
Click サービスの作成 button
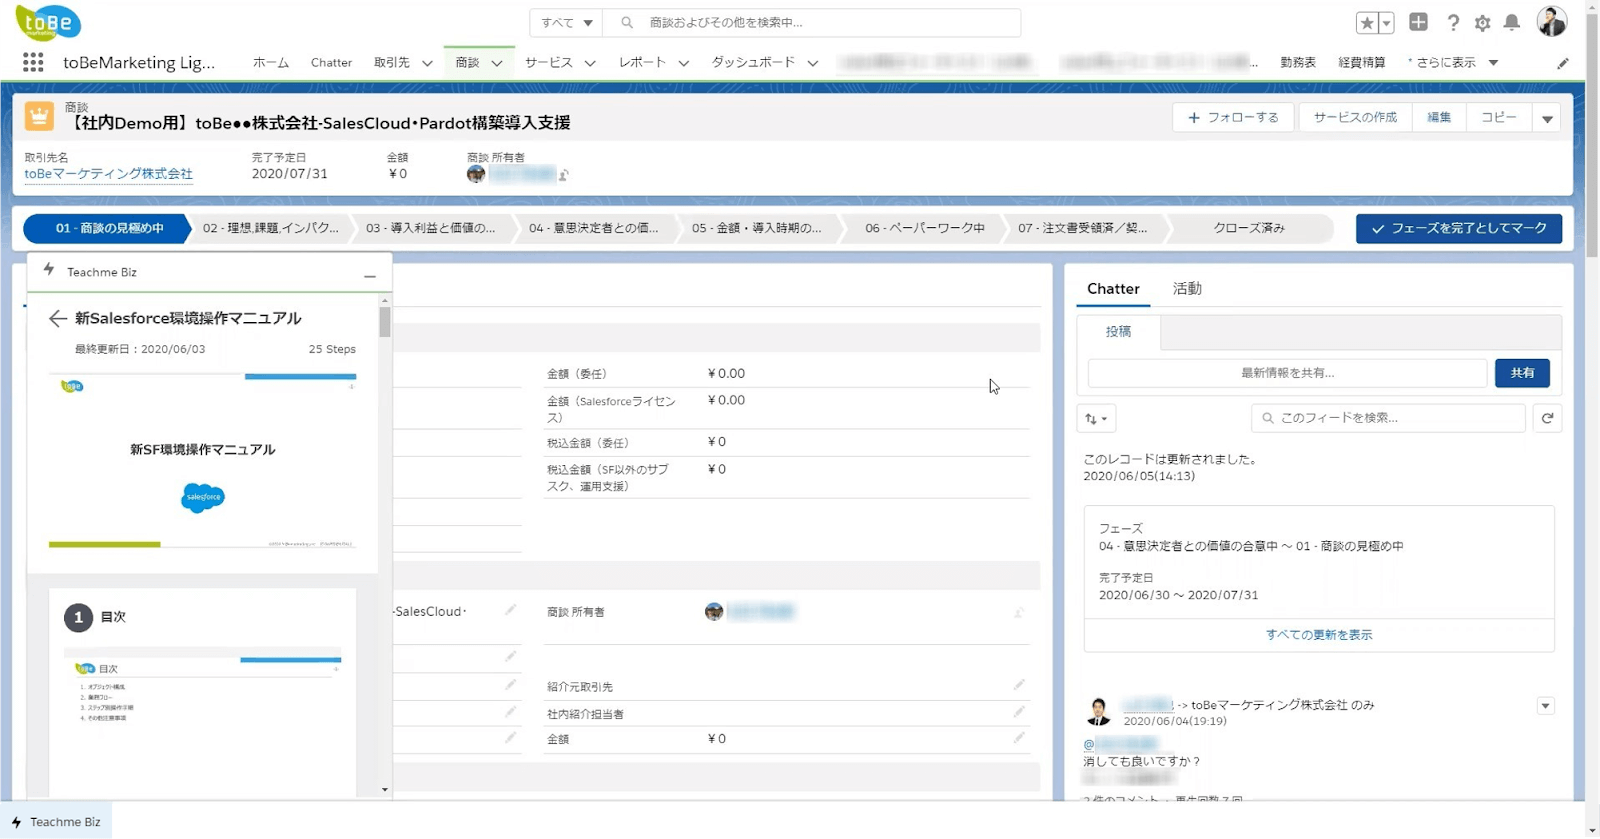pos(1355,118)
